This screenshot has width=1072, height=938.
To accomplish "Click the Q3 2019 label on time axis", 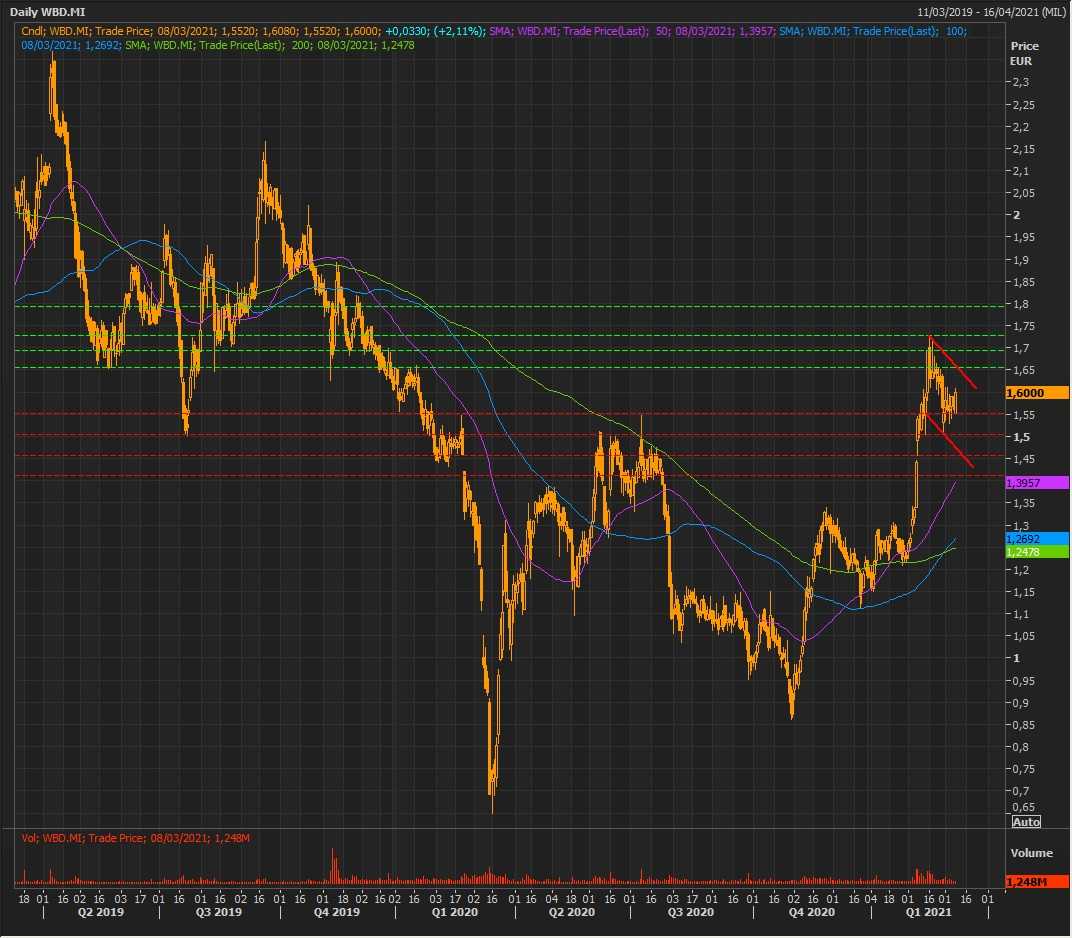I will click(x=218, y=912).
